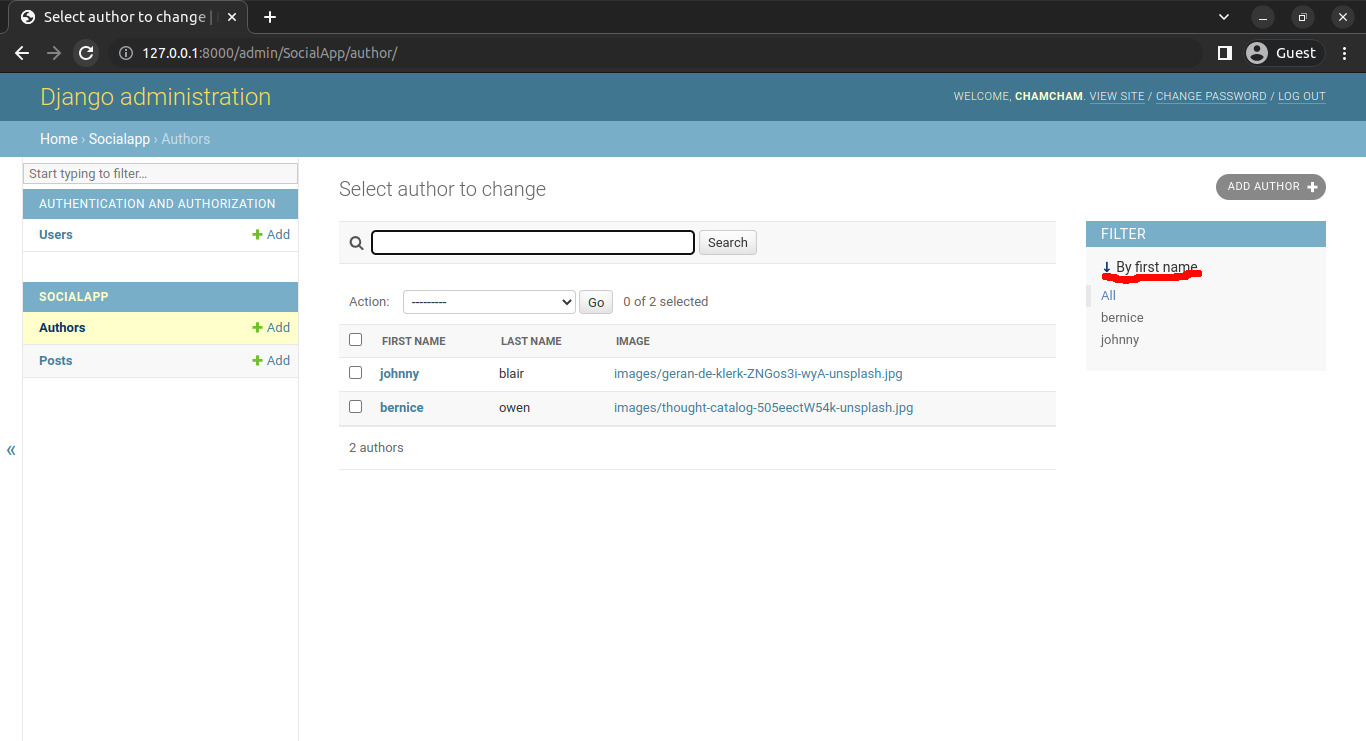
Task: Select the checkbox for bernice row
Action: point(355,407)
